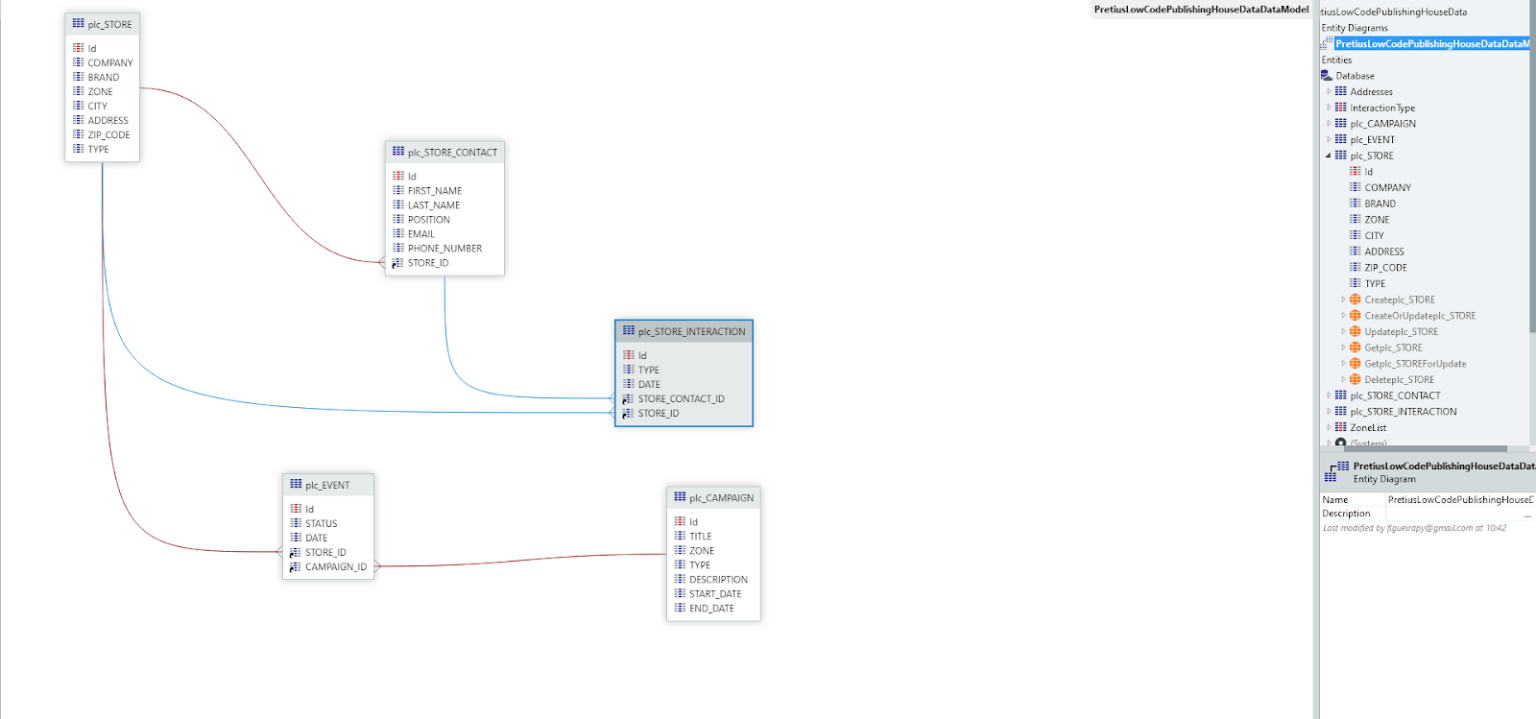Click the Entity Diagrams section header
1536x719 pixels.
click(1358, 27)
